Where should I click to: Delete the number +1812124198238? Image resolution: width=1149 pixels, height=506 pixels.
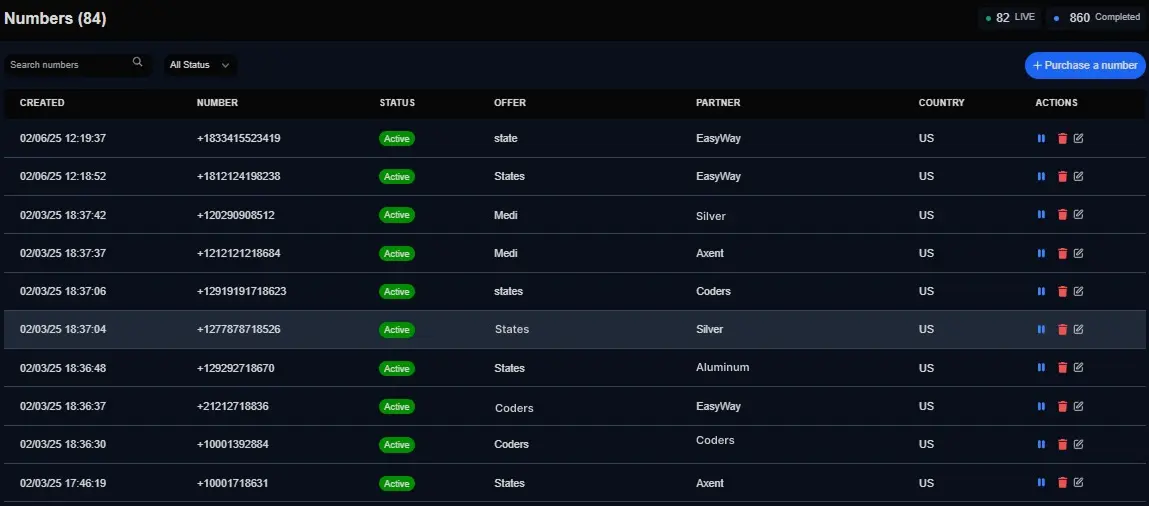pyautogui.click(x=1062, y=176)
